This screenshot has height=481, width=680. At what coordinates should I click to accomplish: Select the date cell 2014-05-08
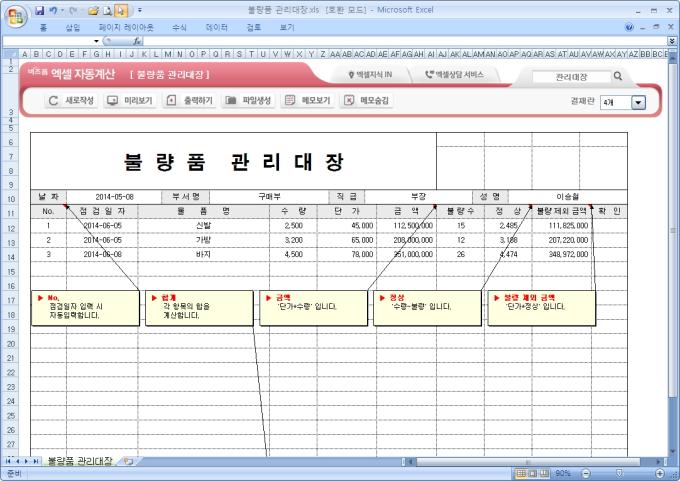point(114,197)
